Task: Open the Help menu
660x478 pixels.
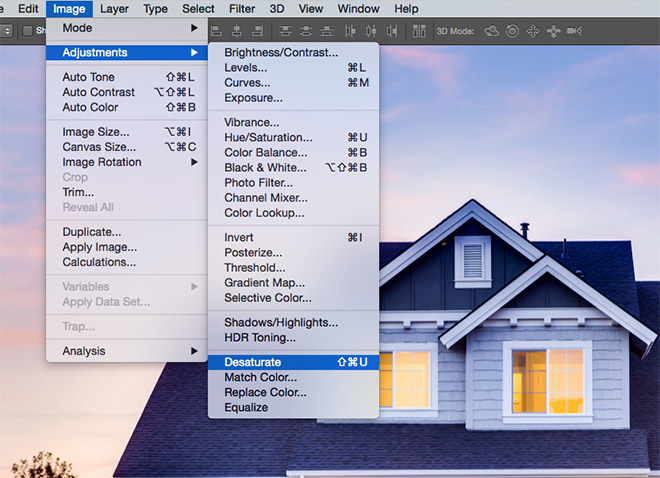Action: point(406,8)
